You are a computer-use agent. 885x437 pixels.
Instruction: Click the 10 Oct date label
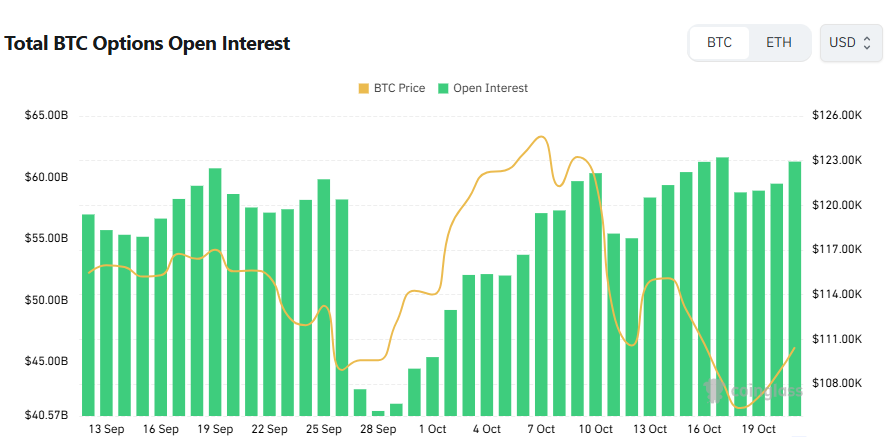[596, 429]
